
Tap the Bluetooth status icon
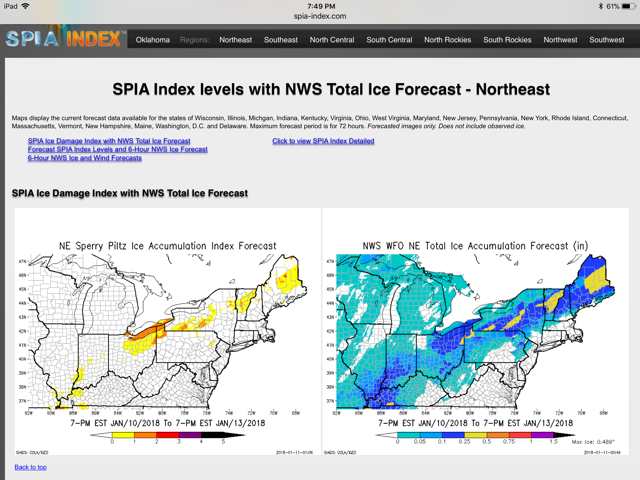click(x=601, y=6)
